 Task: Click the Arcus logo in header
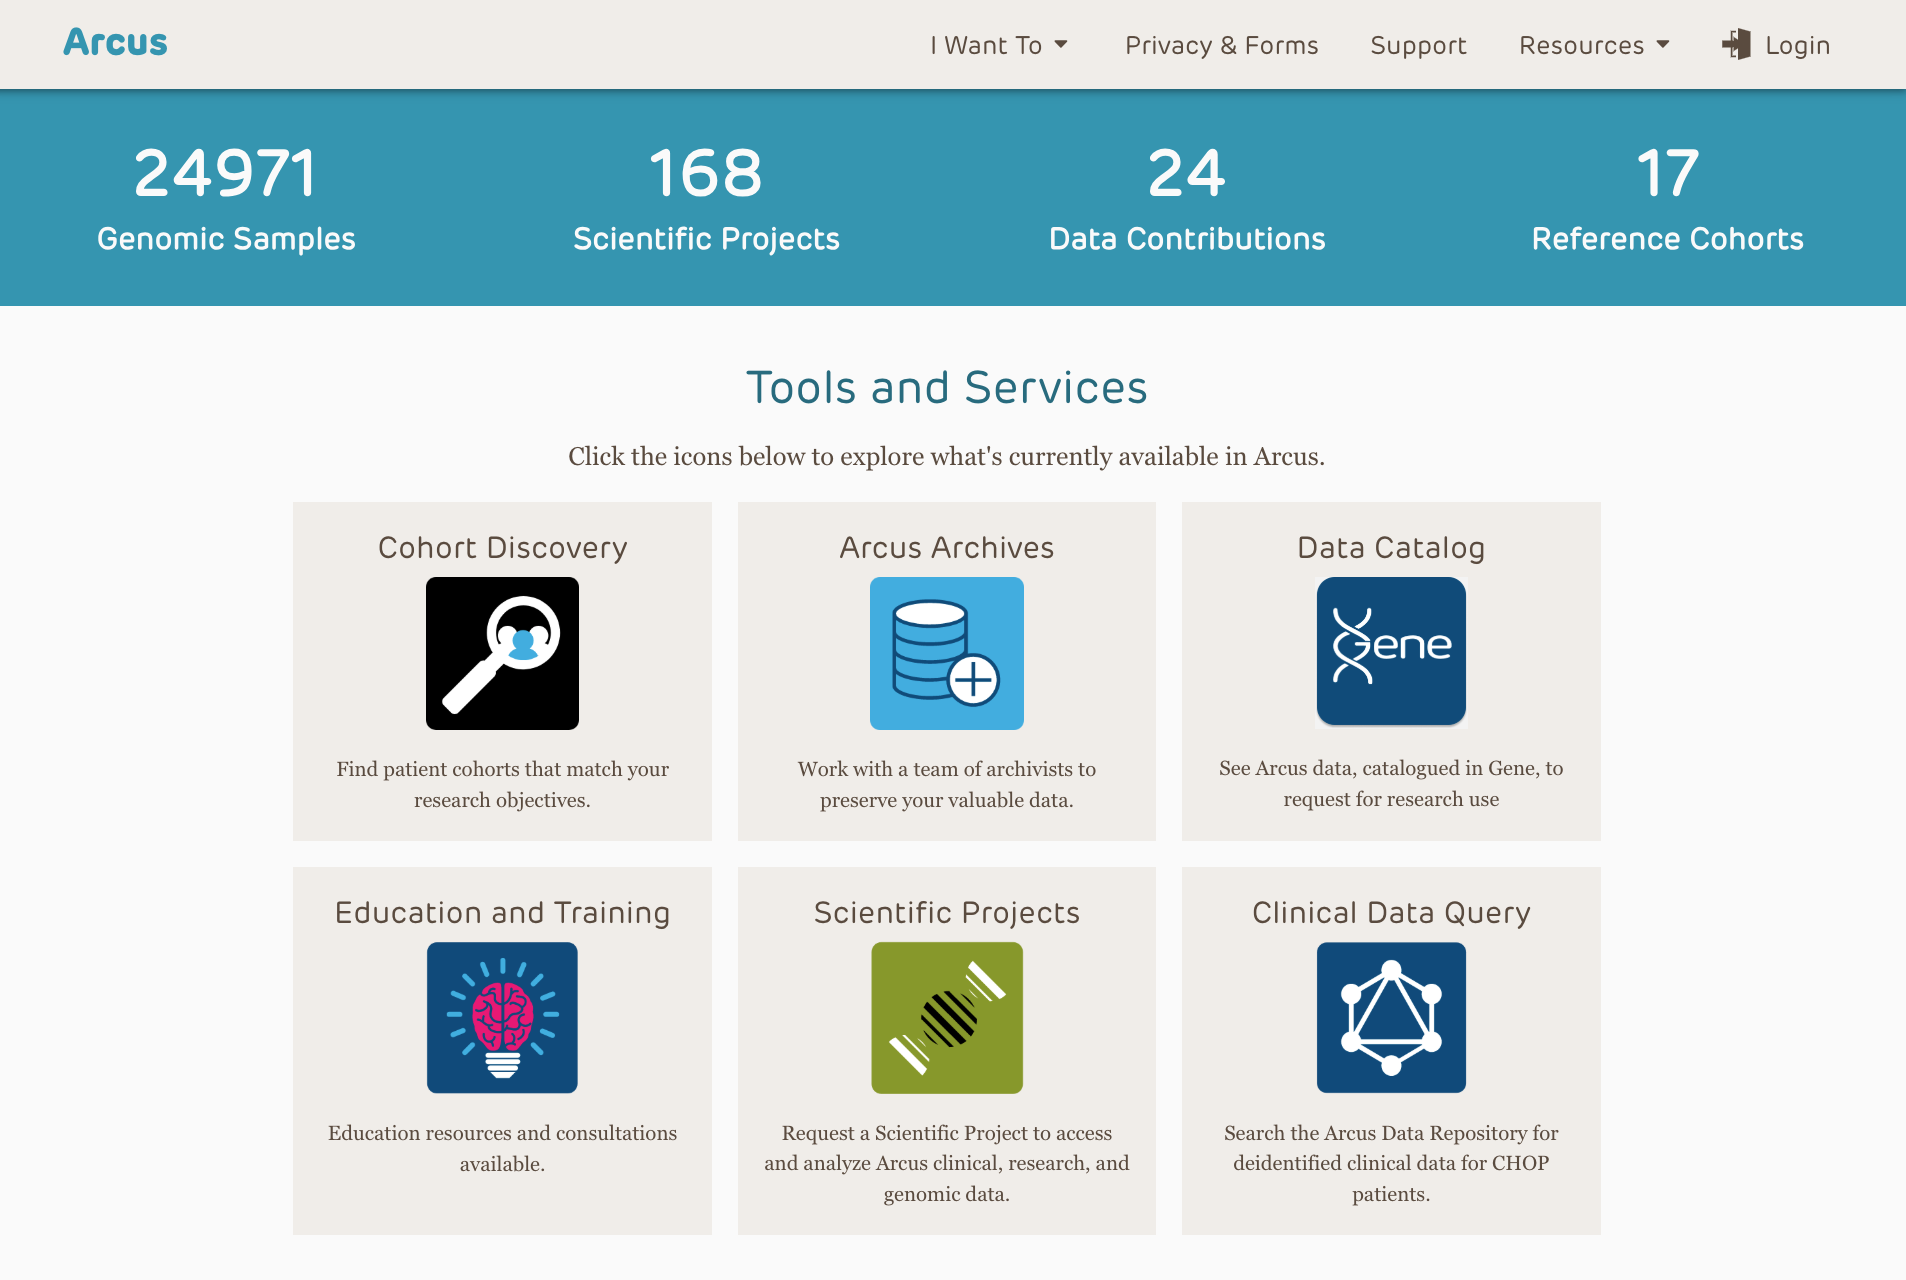[x=116, y=42]
